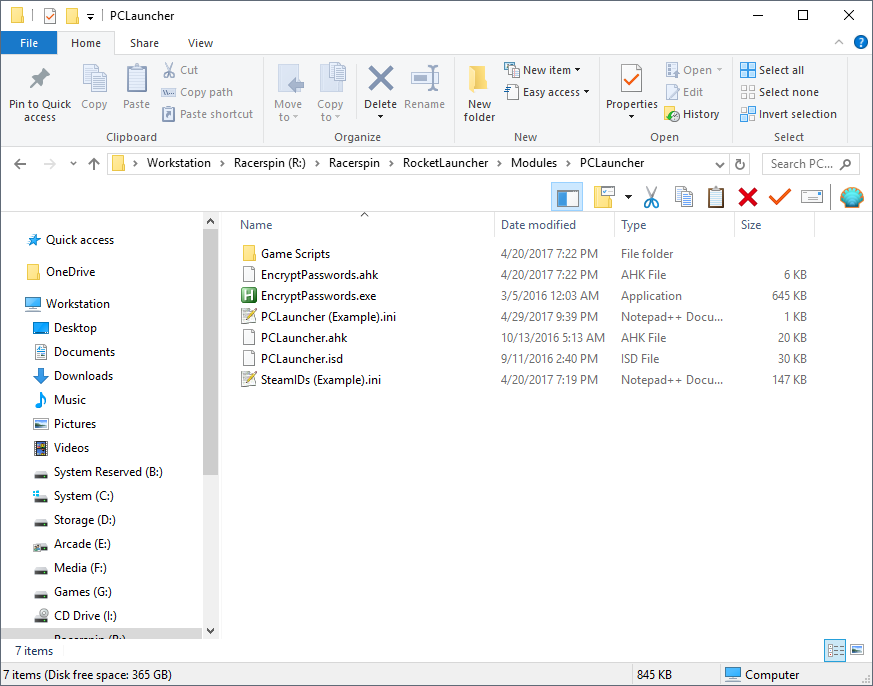The width and height of the screenshot is (873, 686).
Task: Select SteamIDs (Example).ini file
Action: [320, 380]
